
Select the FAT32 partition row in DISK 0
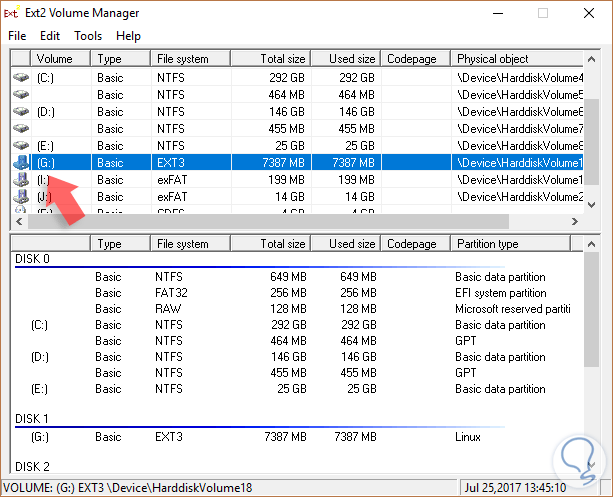pyautogui.click(x=297, y=293)
